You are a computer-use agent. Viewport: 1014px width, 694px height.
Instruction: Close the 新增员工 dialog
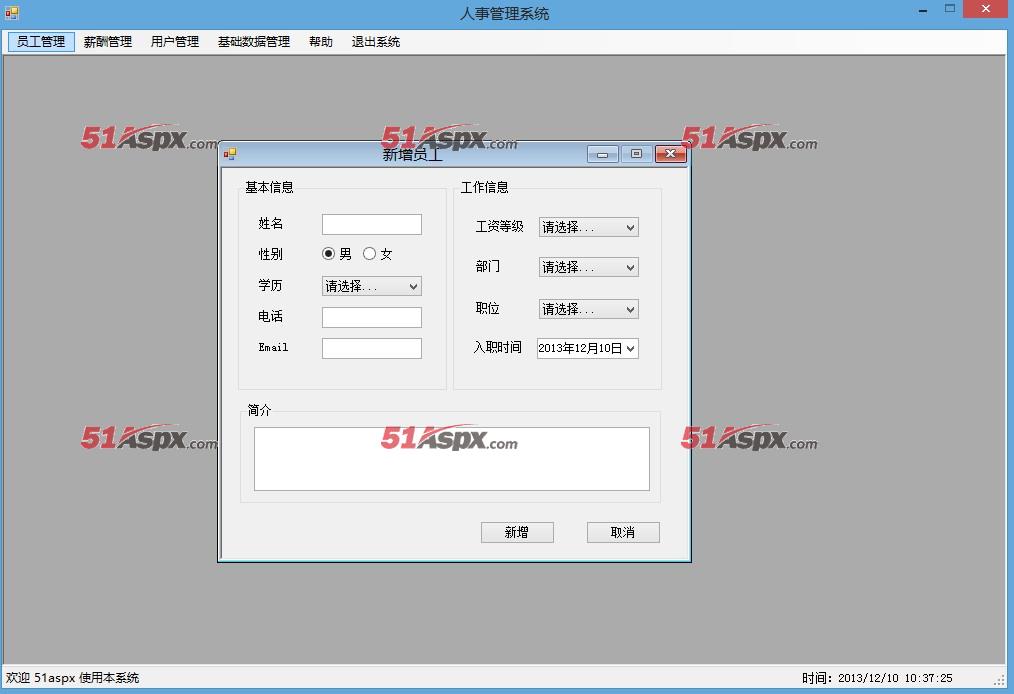pos(671,154)
